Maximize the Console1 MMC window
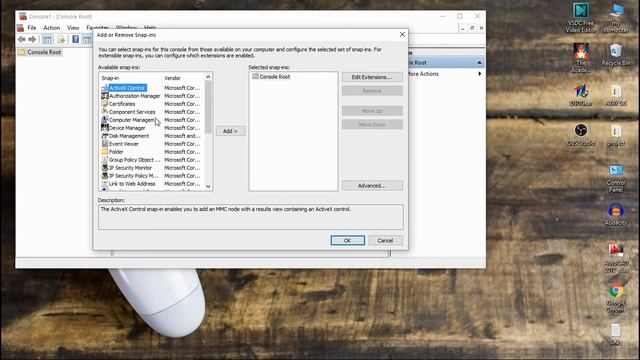Image resolution: width=640 pixels, height=360 pixels. coord(460,16)
